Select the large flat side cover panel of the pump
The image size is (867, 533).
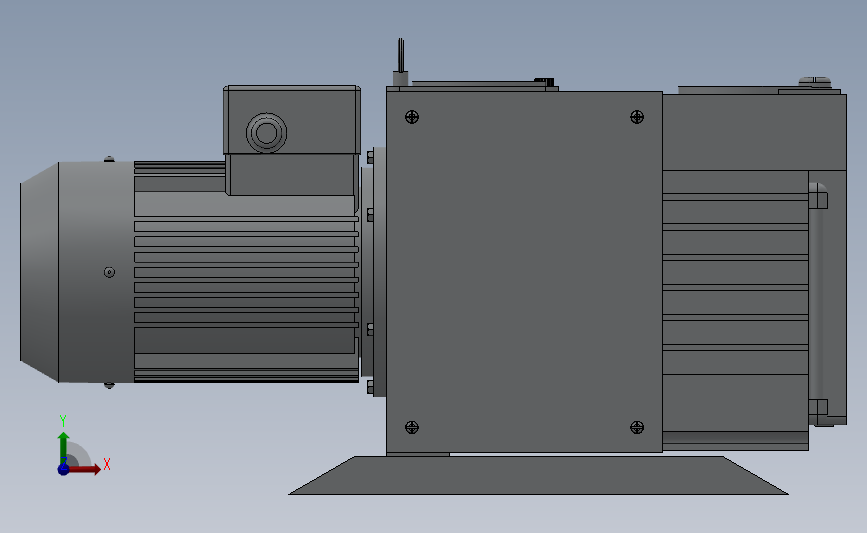[524, 272]
